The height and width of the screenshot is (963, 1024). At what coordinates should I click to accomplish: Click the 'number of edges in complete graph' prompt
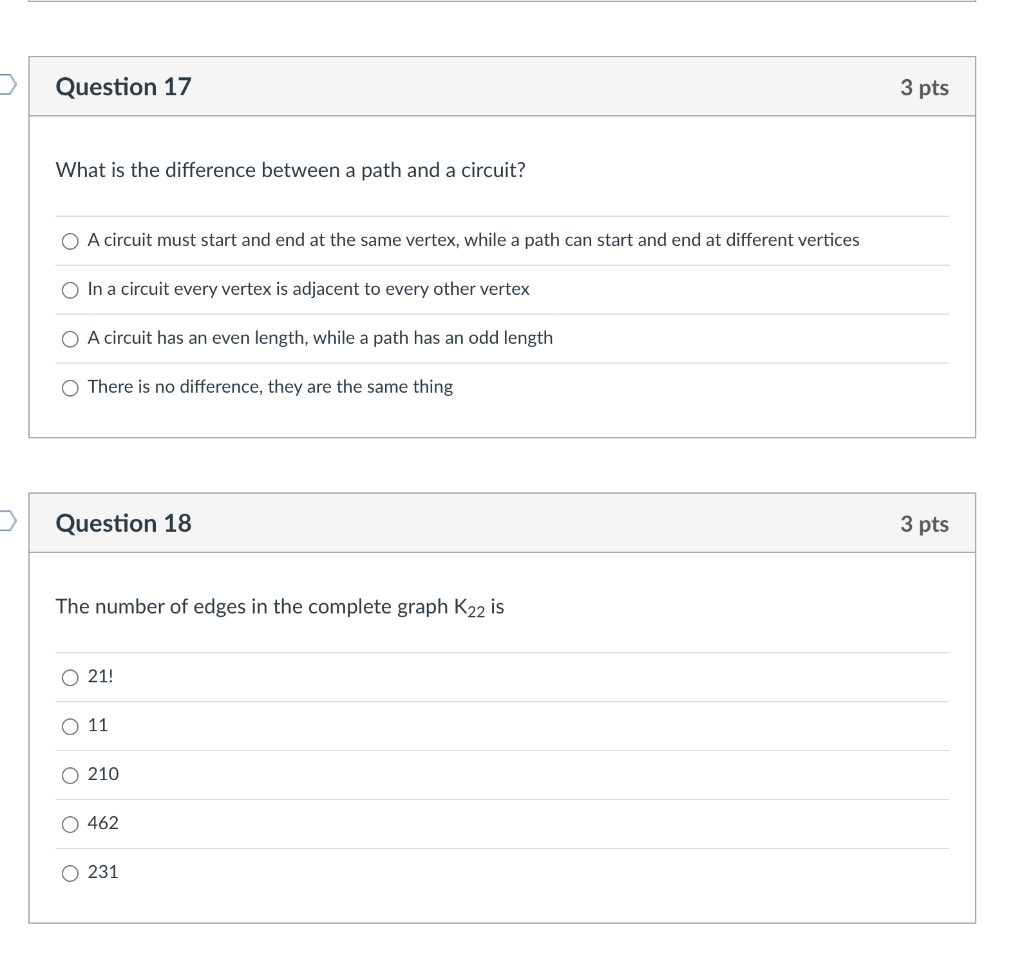tap(280, 607)
